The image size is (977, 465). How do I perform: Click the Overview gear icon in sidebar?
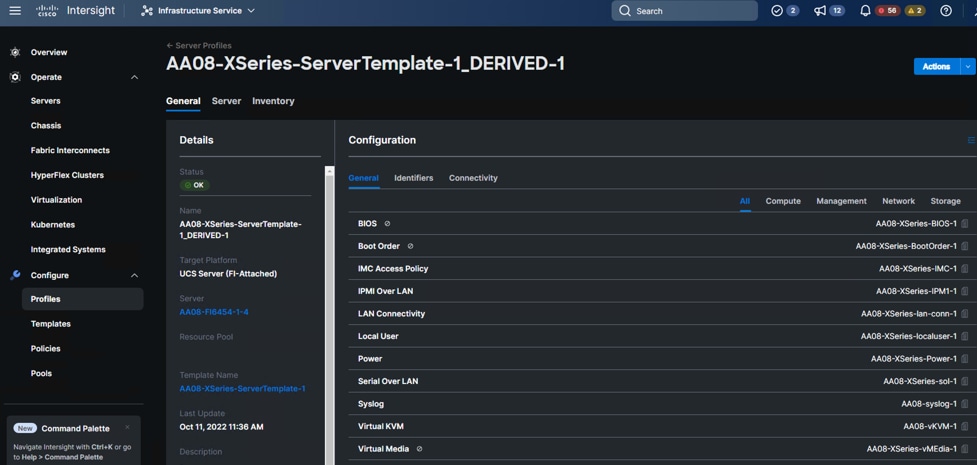[x=15, y=52]
